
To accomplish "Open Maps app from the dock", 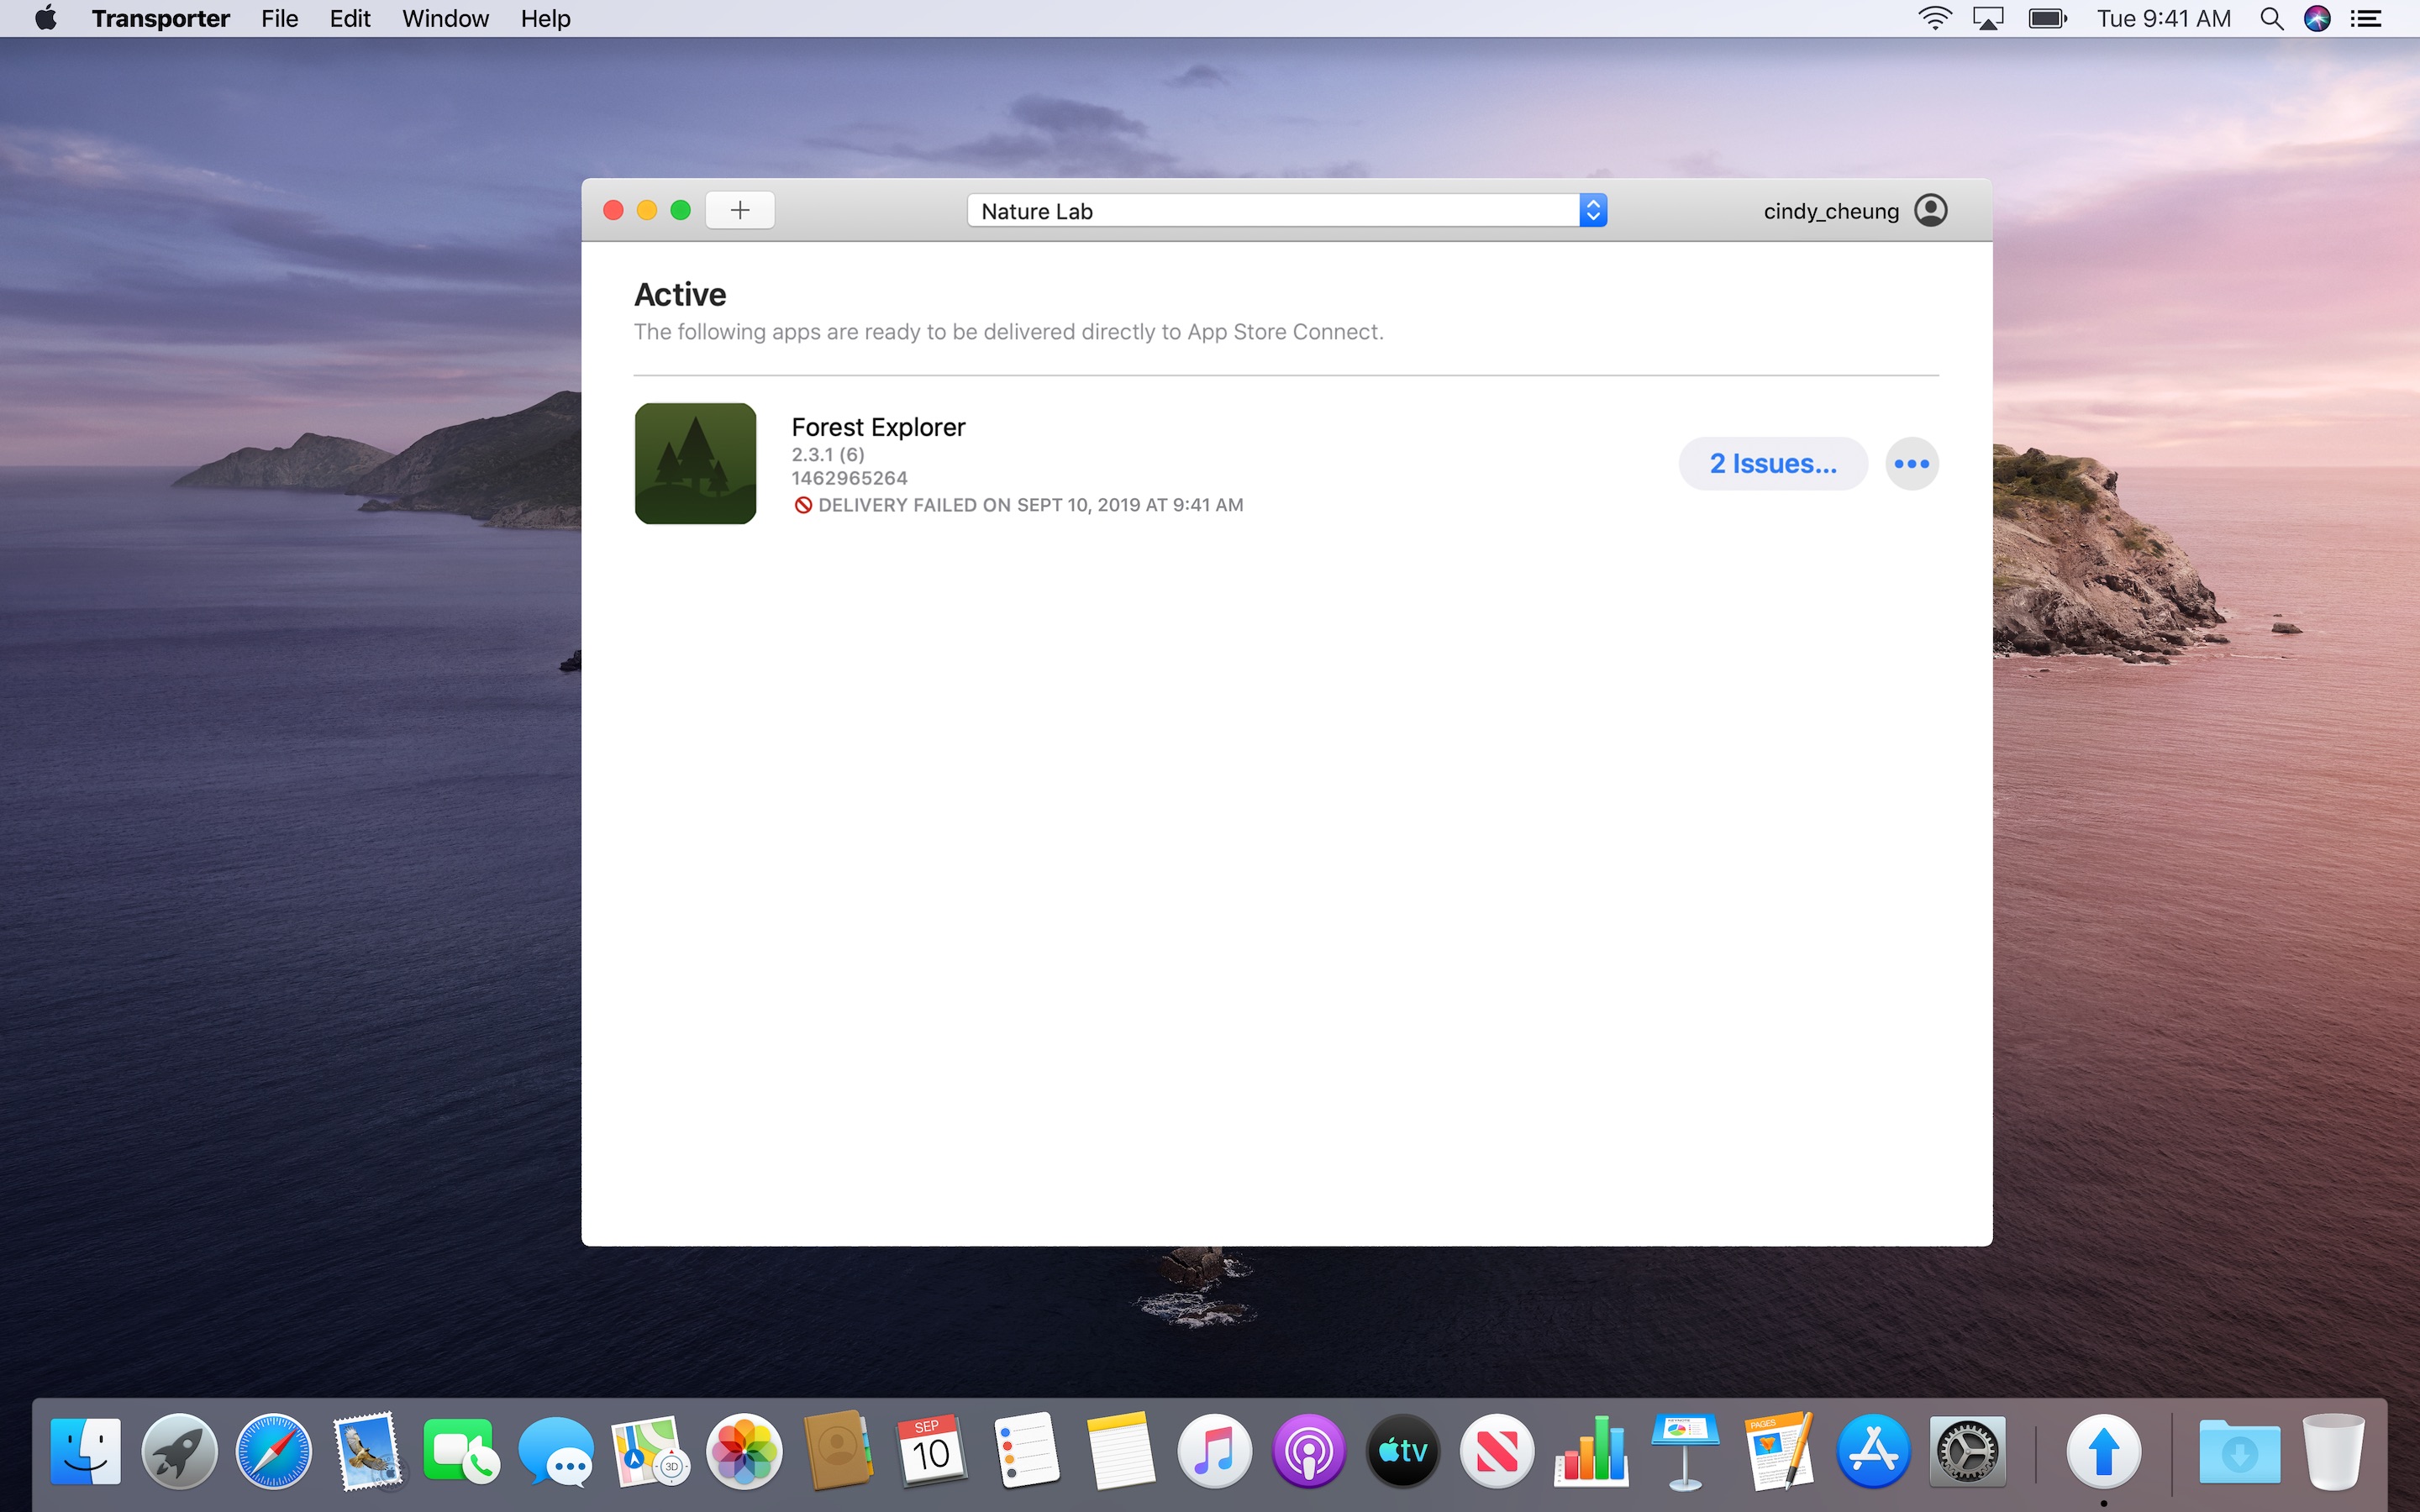I will pyautogui.click(x=644, y=1451).
